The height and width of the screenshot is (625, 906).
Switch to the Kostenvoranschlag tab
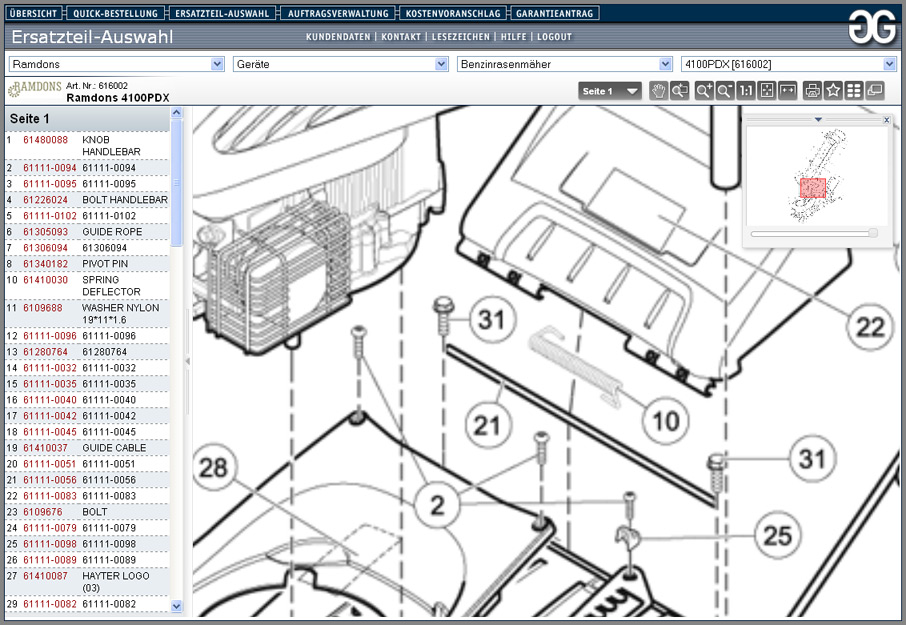(453, 13)
